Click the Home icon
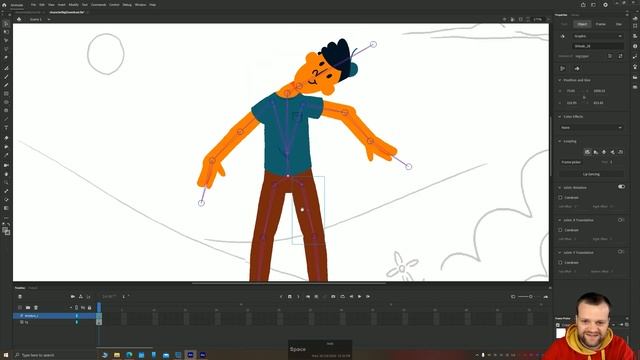Screen dimensions: 640x360 (4, 5)
